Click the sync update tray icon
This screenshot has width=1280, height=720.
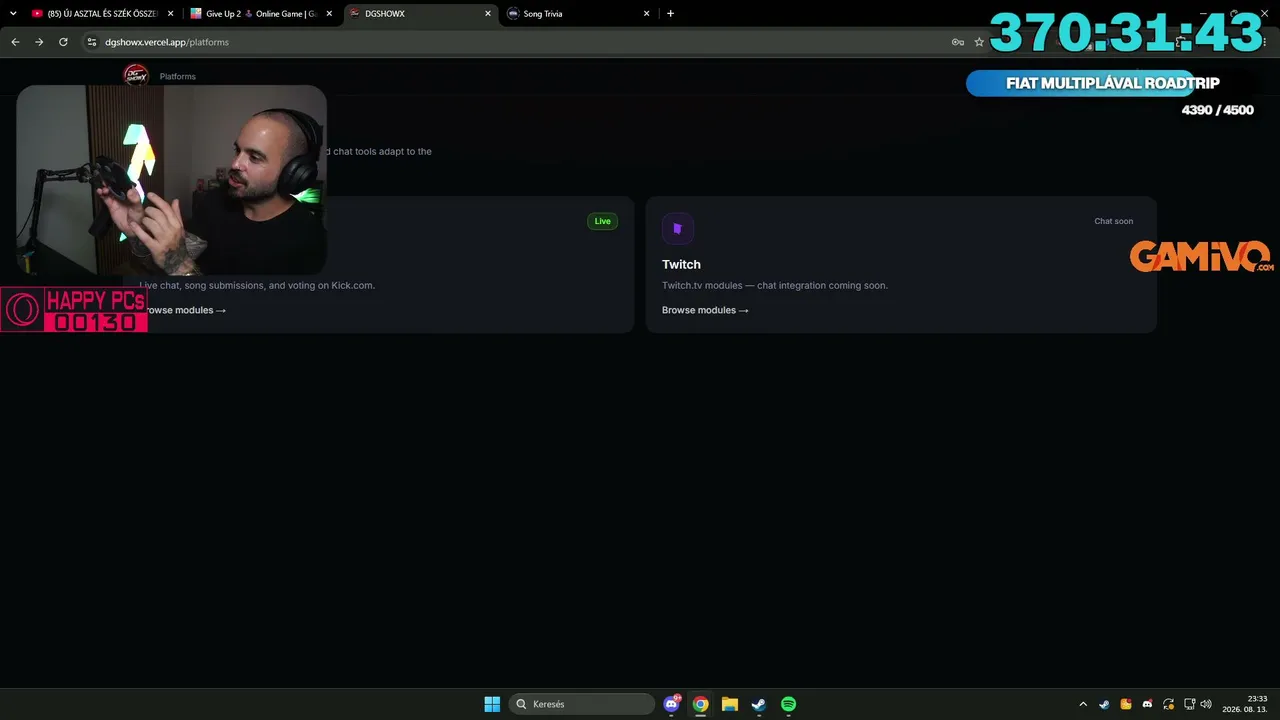(1168, 704)
